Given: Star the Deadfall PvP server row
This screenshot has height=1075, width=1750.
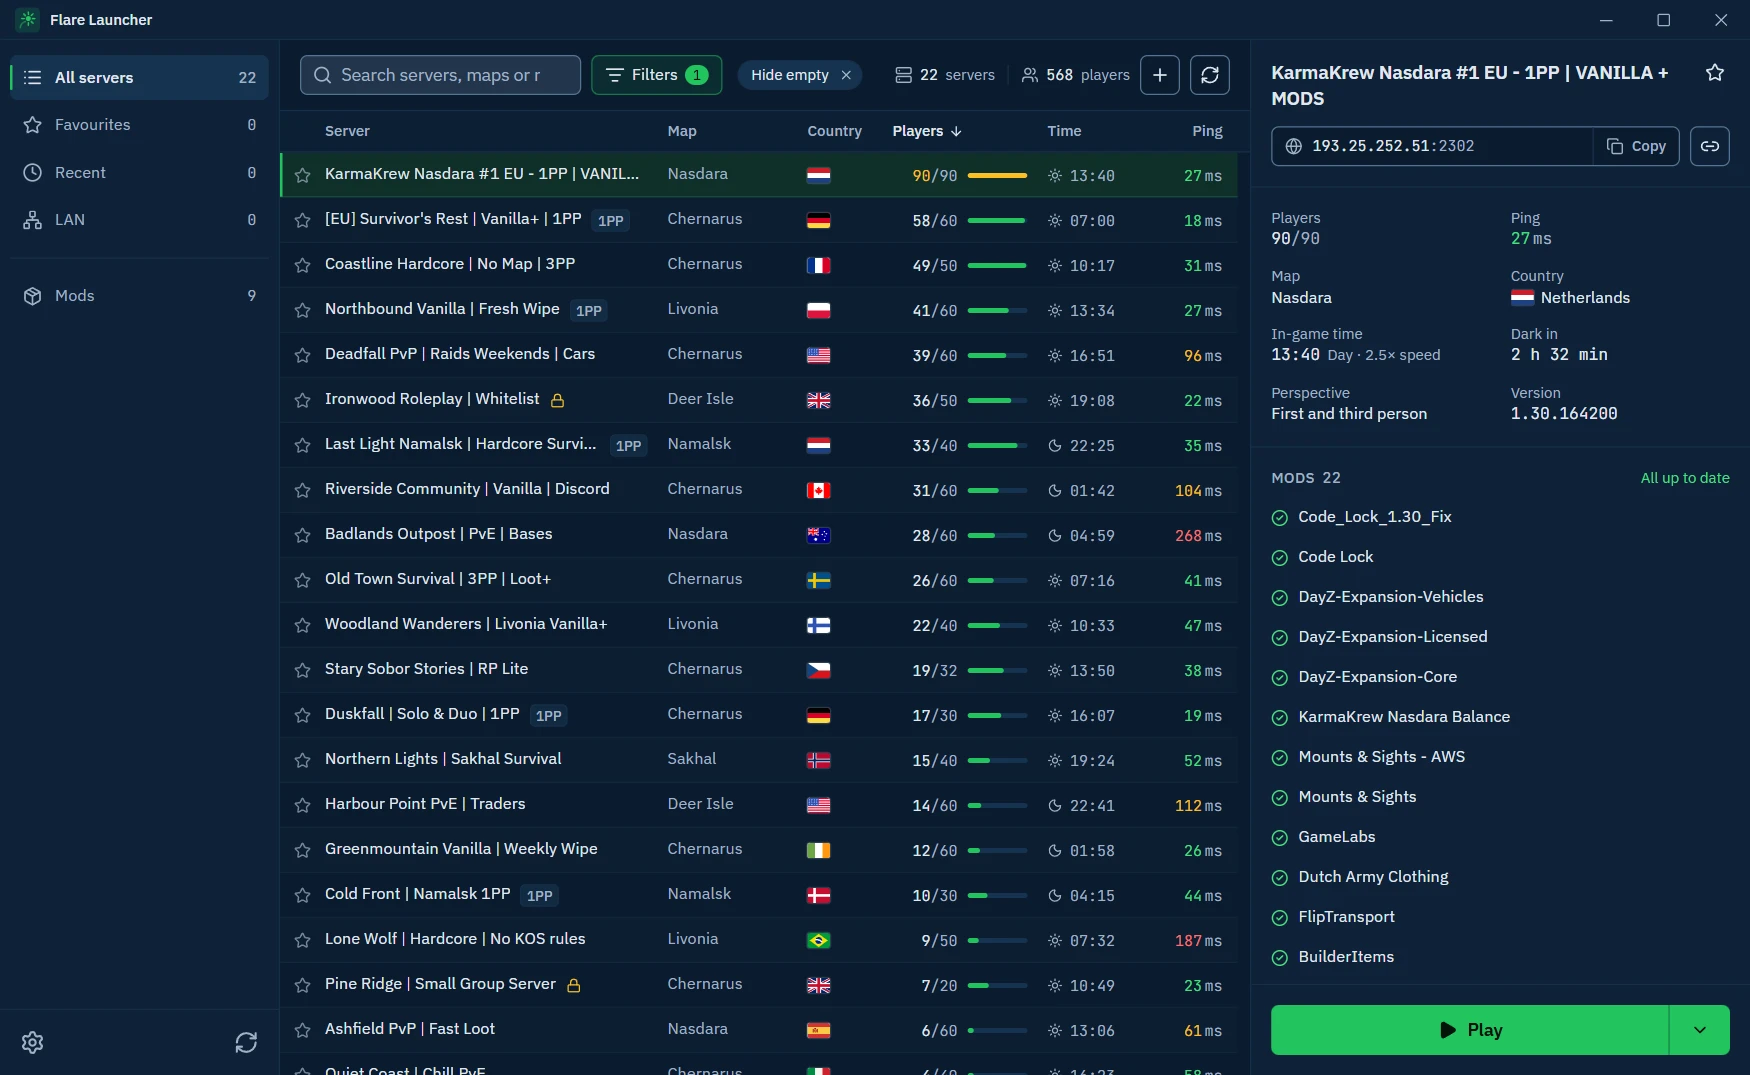Looking at the screenshot, I should coord(302,355).
